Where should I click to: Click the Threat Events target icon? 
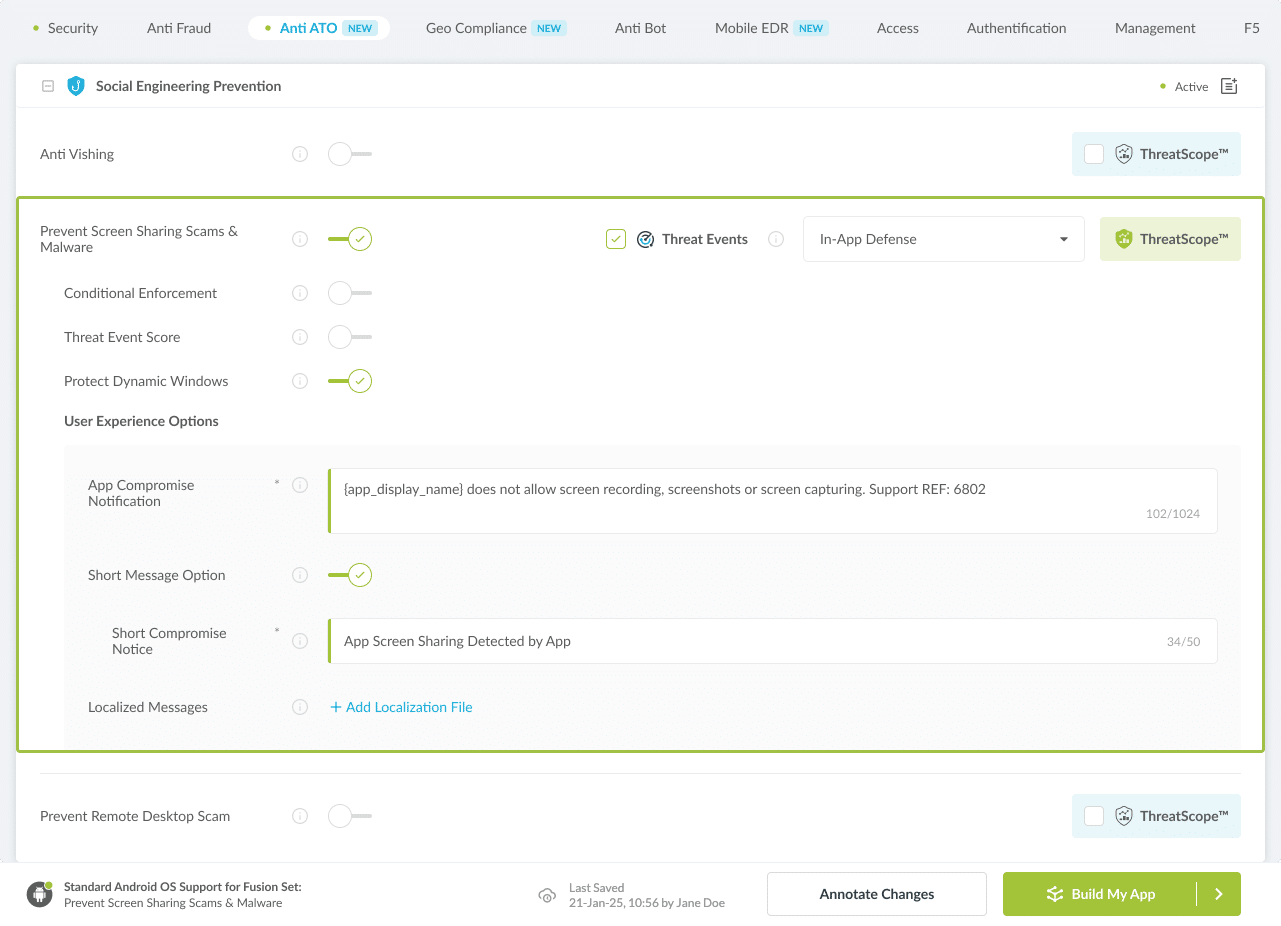(x=645, y=239)
